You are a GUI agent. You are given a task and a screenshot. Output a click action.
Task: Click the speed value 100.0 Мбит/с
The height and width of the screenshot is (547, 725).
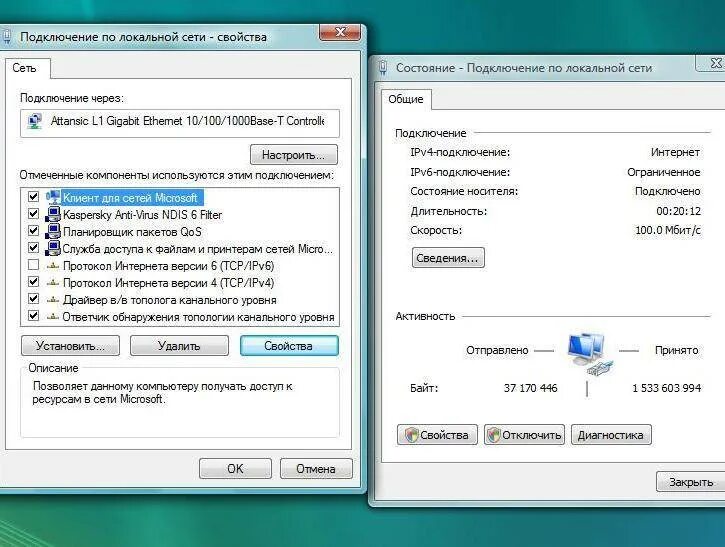(668, 230)
